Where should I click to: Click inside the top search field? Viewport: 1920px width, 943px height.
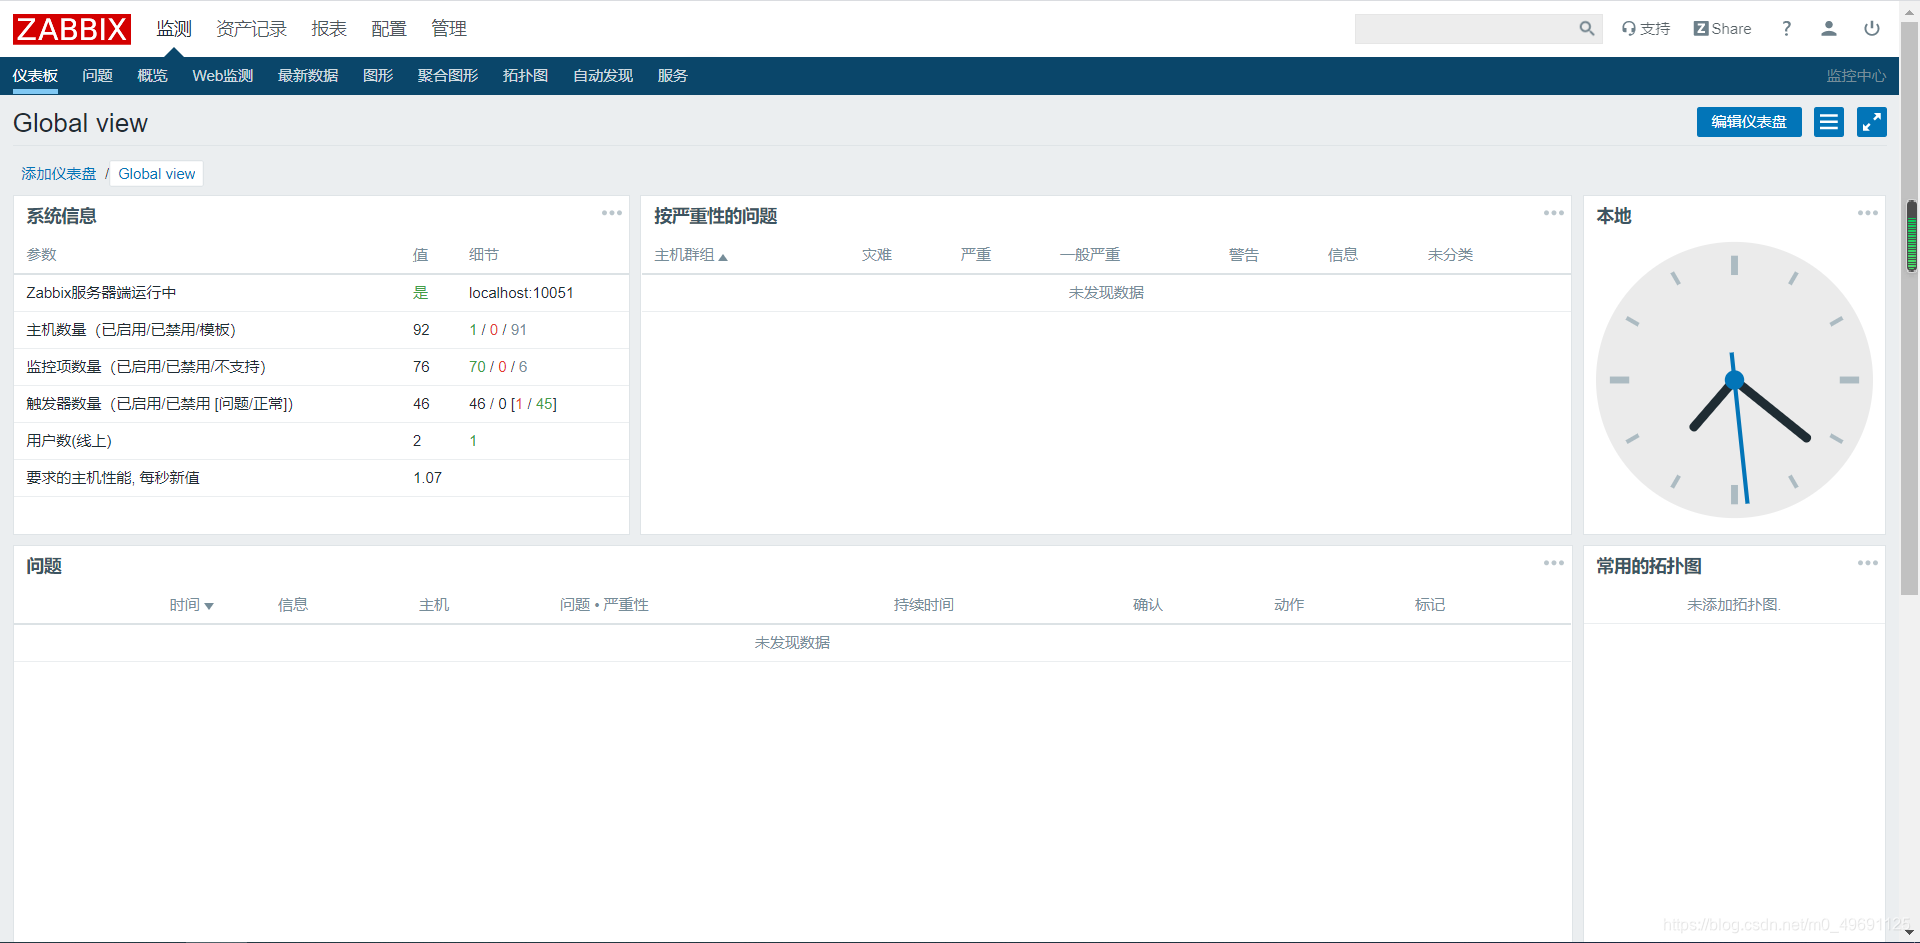tap(1466, 29)
